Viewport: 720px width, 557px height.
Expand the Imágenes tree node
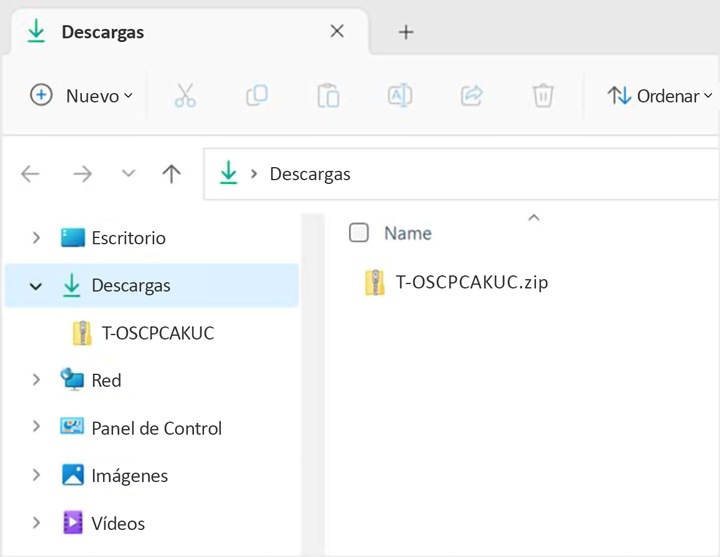click(36, 475)
